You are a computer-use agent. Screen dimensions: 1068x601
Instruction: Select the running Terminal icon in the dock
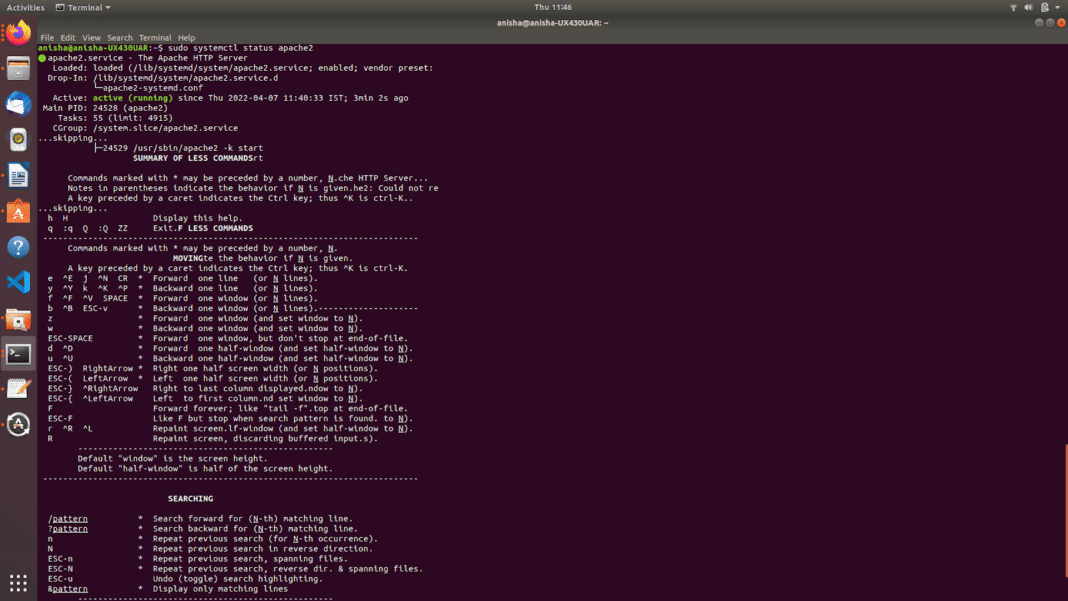(x=17, y=355)
